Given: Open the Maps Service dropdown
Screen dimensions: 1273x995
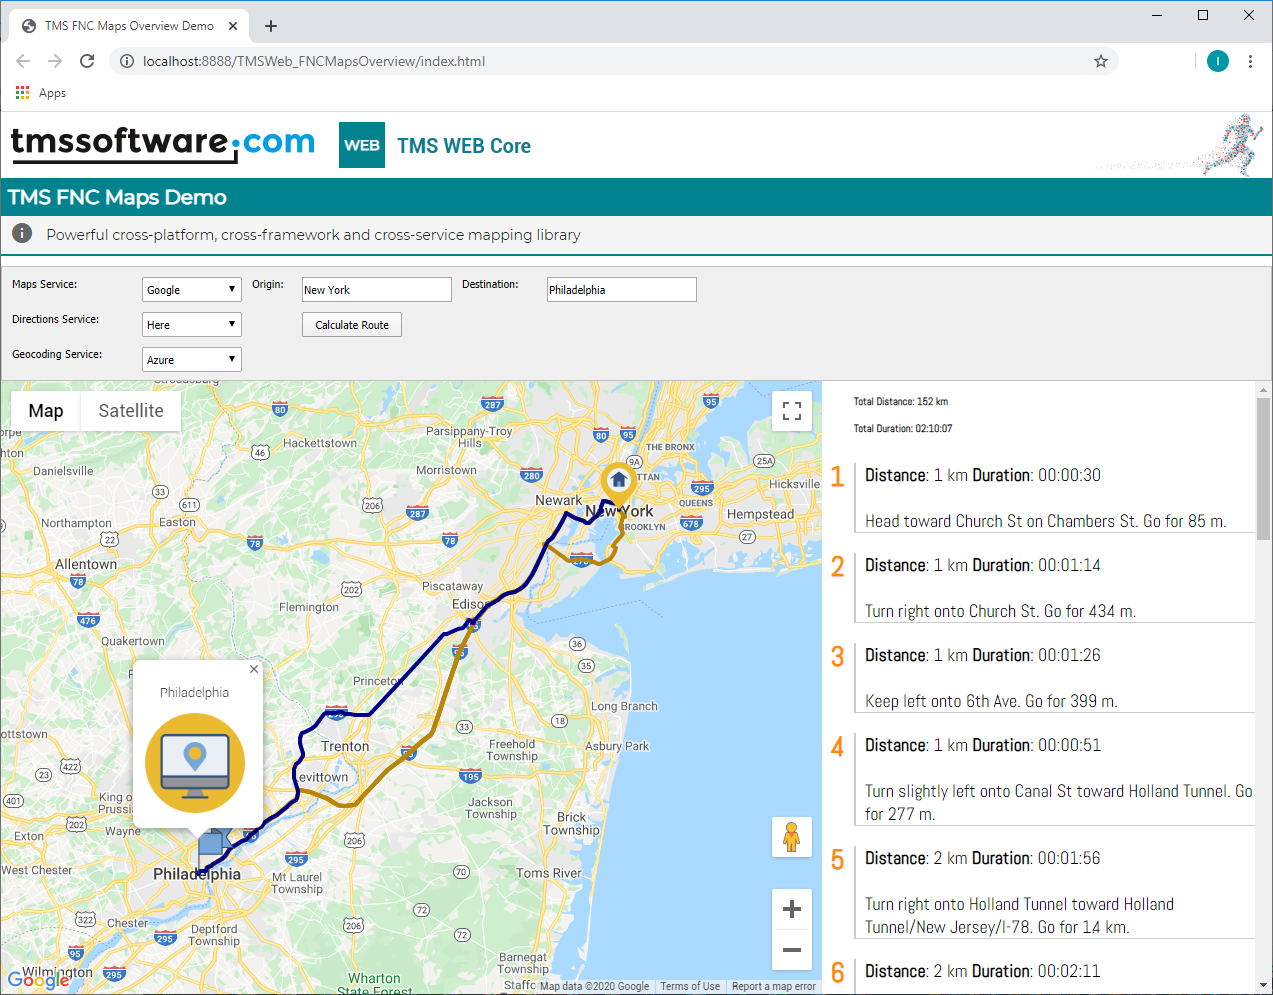Looking at the screenshot, I should pos(192,290).
